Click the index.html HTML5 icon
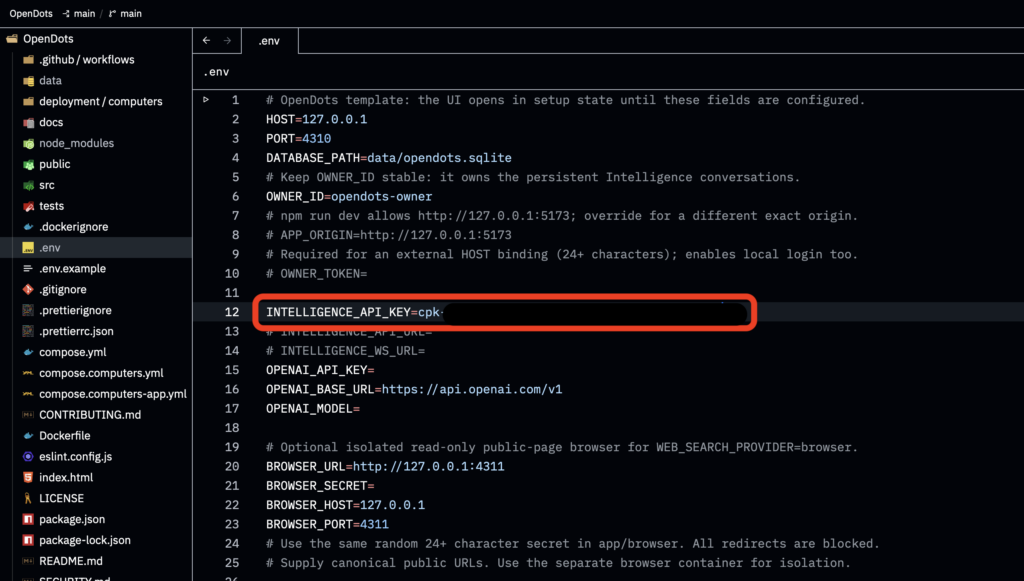 coord(28,477)
